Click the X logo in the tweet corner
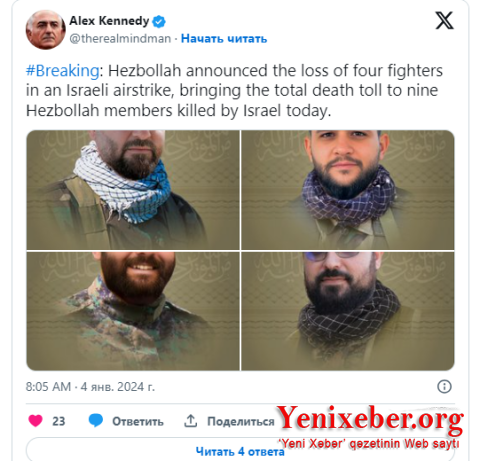This screenshot has width=480, height=461. pos(444,20)
